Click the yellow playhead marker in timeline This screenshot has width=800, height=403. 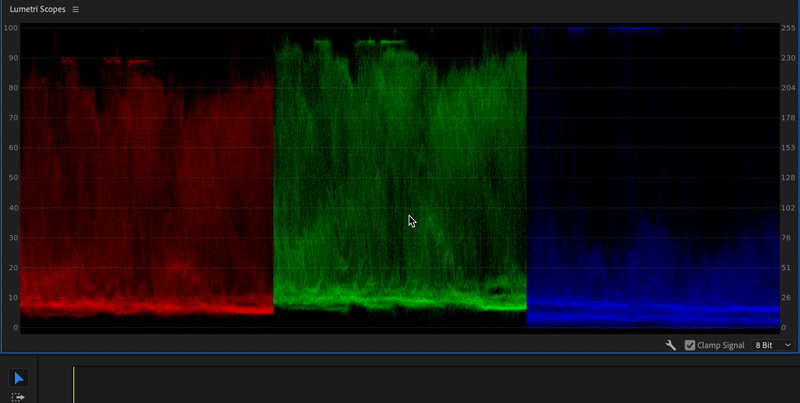[73, 385]
